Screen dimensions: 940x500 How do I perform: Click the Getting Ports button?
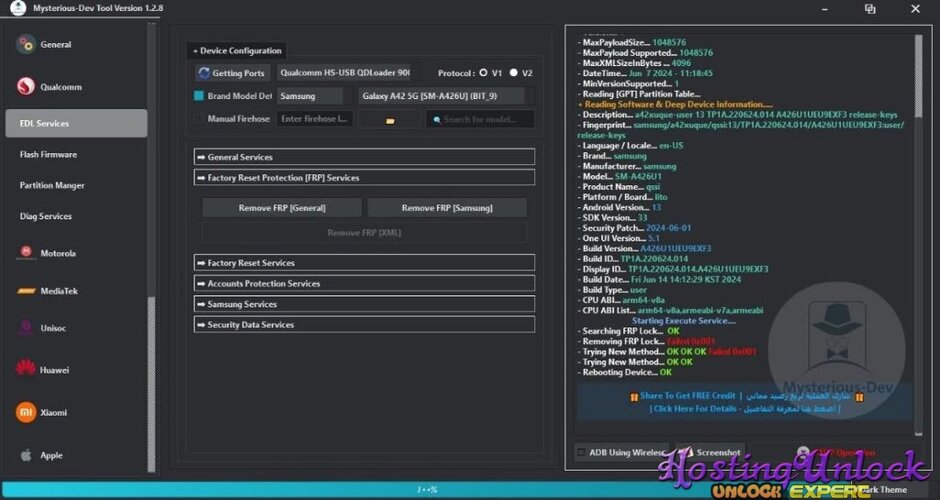click(233, 73)
